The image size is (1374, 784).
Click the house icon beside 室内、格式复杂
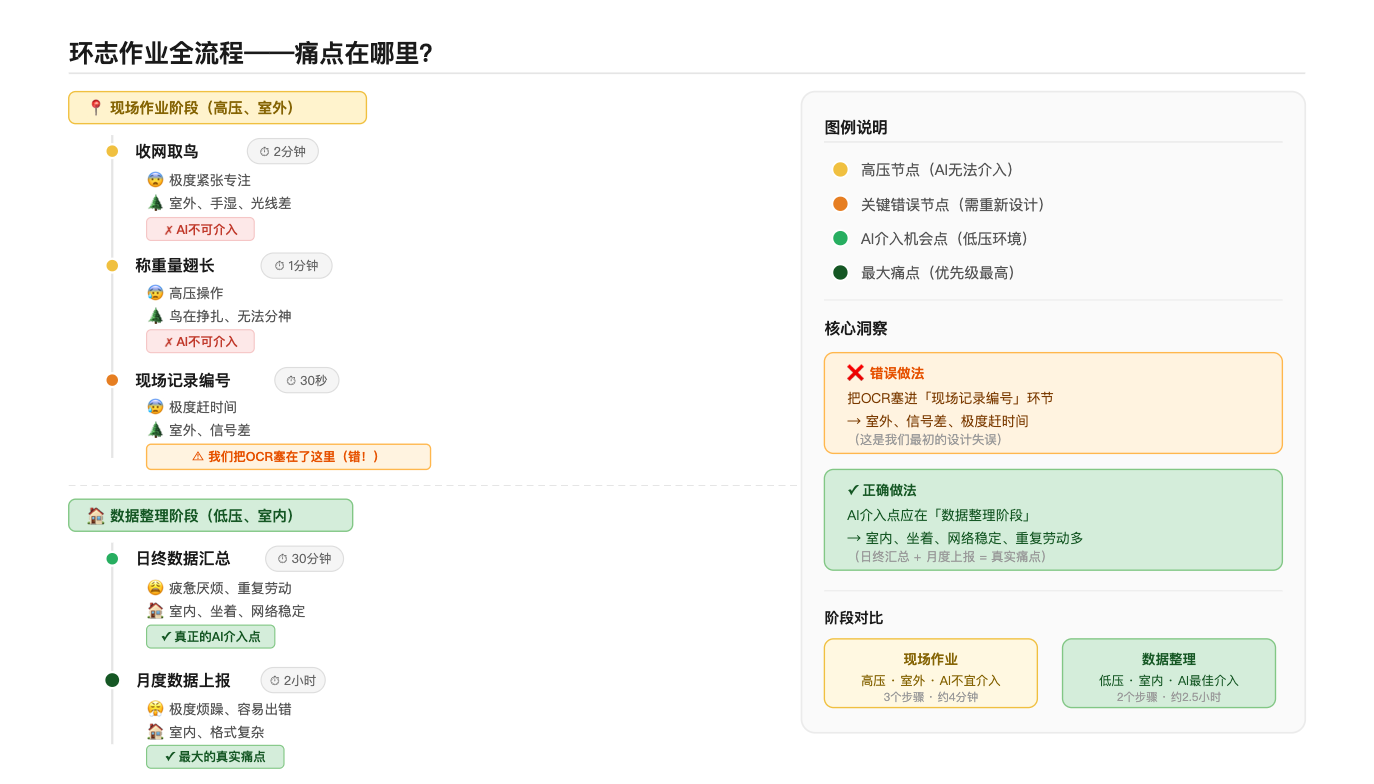155,732
